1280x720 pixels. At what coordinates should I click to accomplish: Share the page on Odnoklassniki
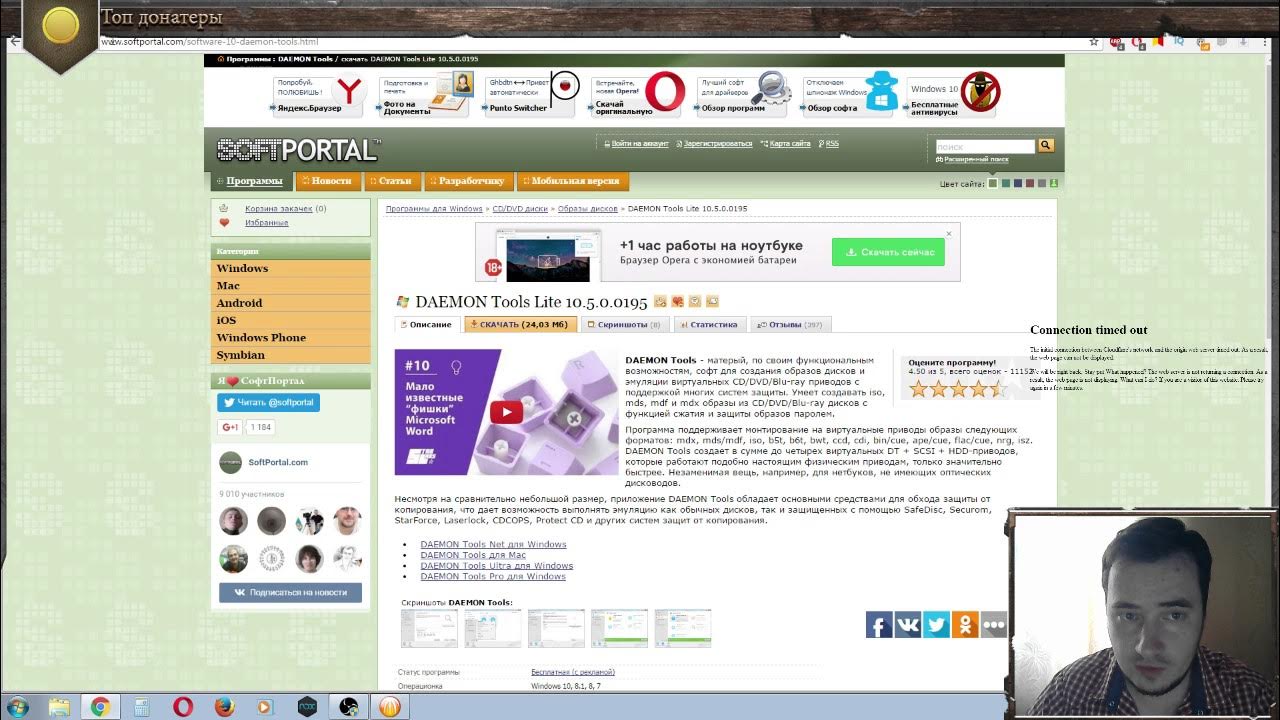click(965, 624)
